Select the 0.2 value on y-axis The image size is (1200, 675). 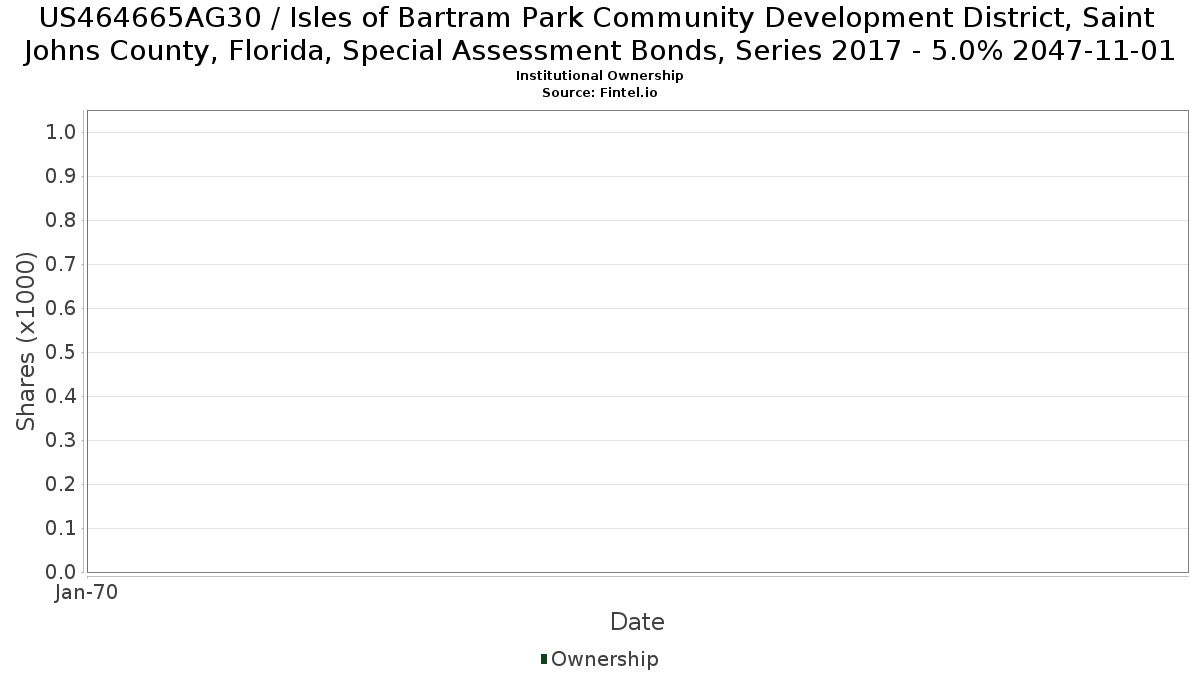point(61,485)
